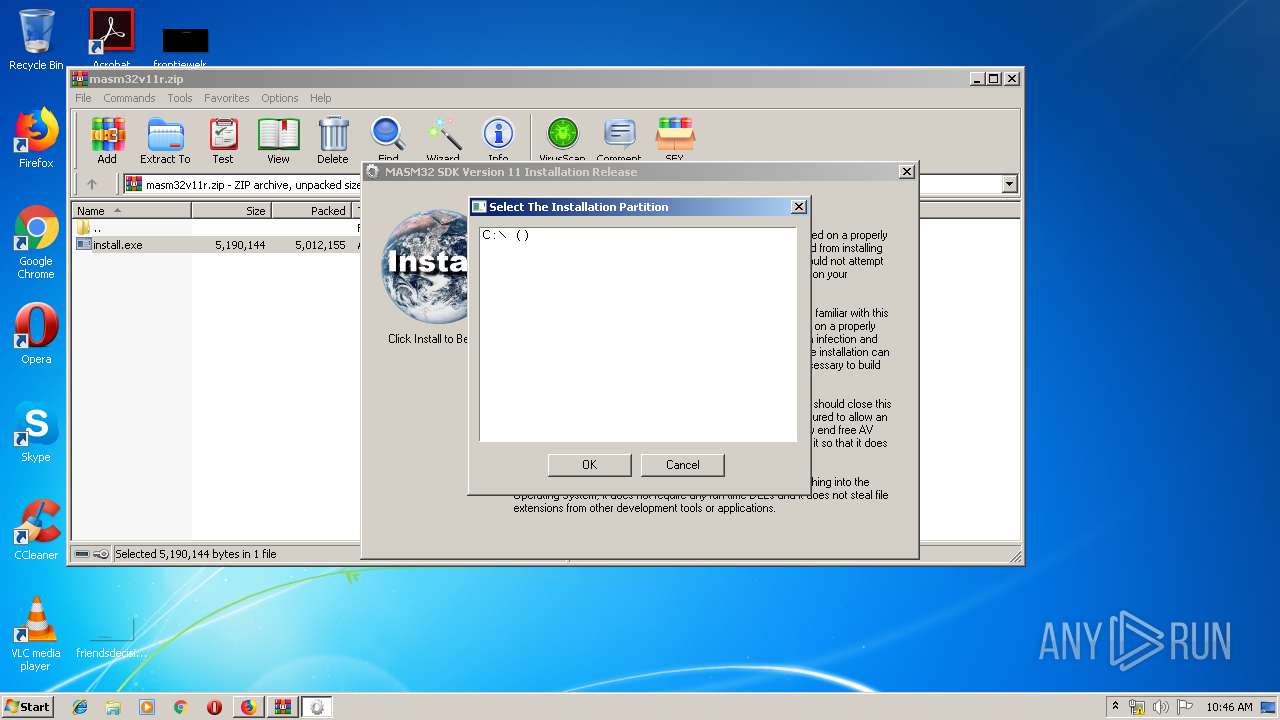This screenshot has height=720, width=1280.
Task: Select install.exe in the archive list
Action: coord(117,245)
